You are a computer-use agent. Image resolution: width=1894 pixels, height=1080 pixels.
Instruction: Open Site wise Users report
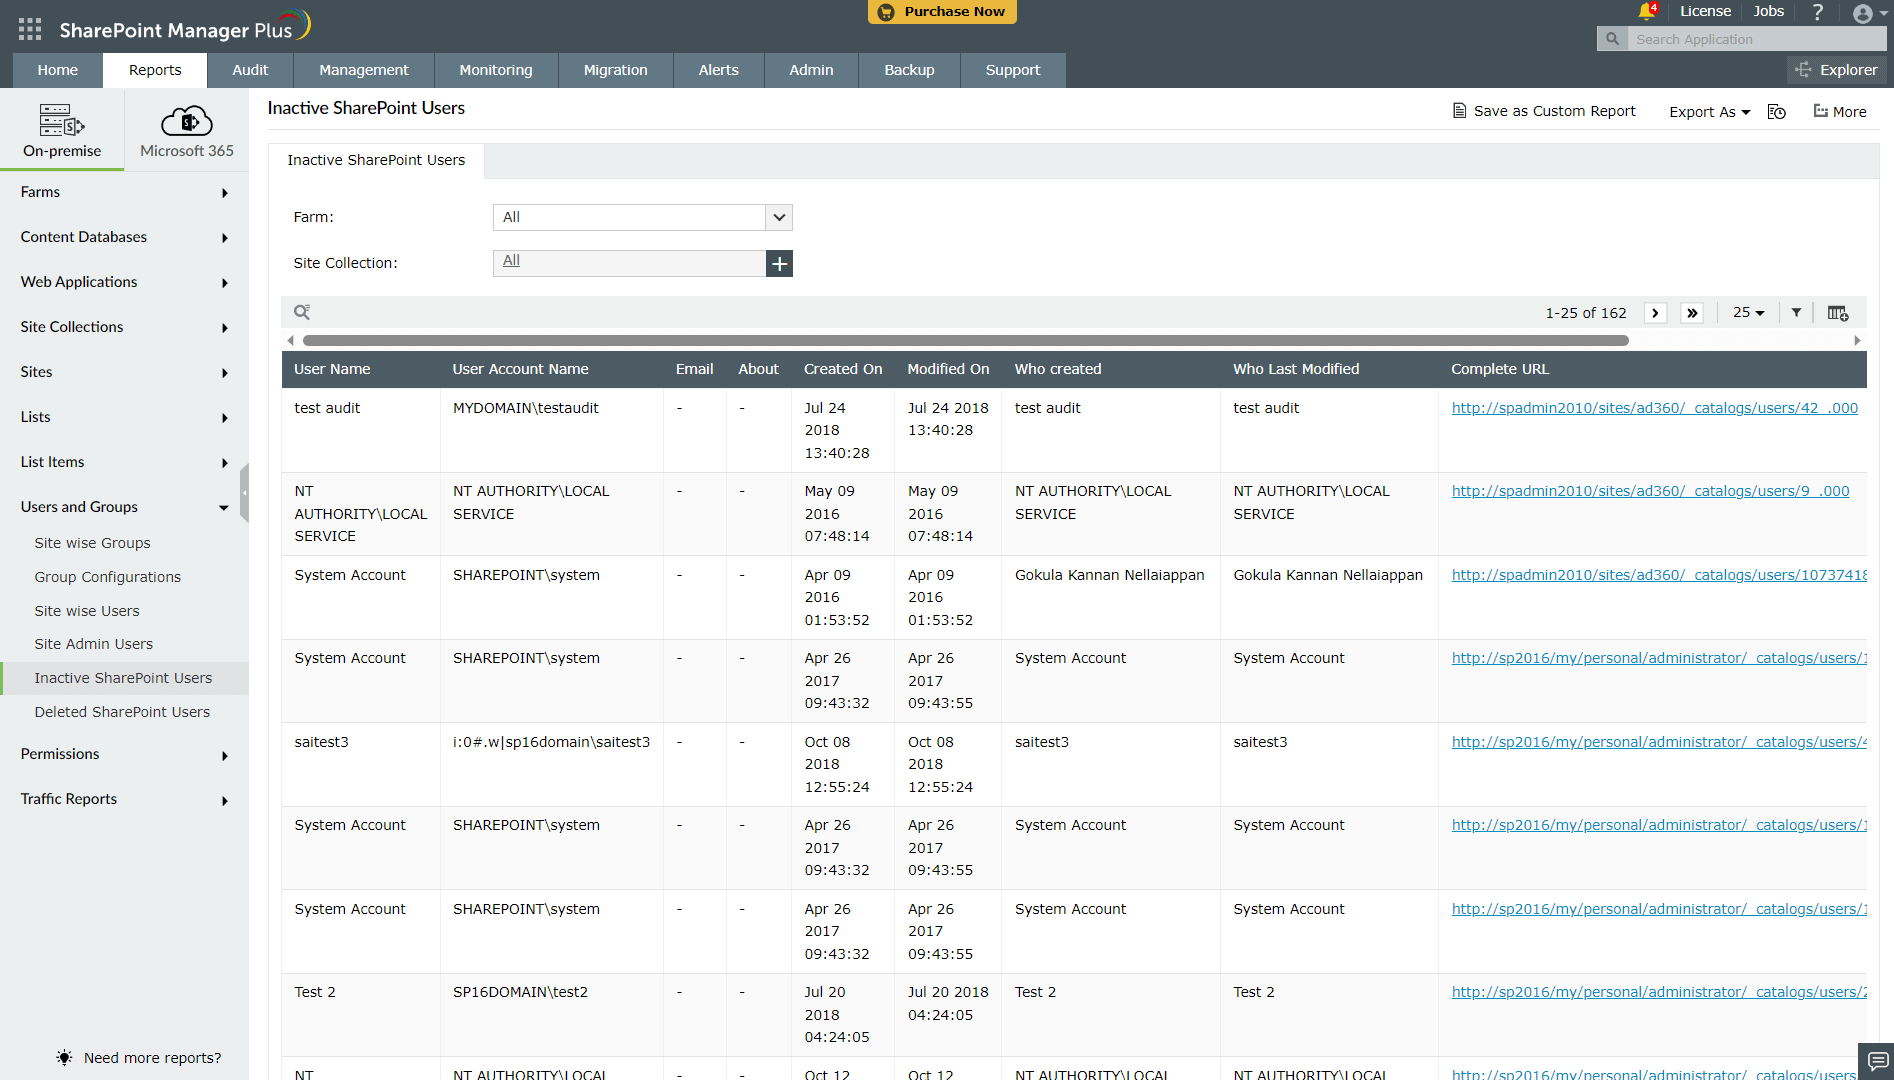pos(87,611)
